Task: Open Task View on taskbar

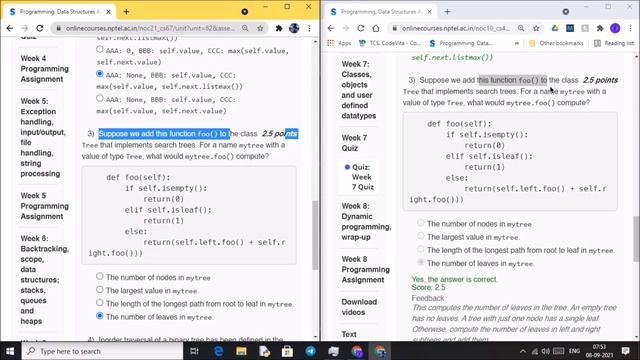Action: coord(194,351)
